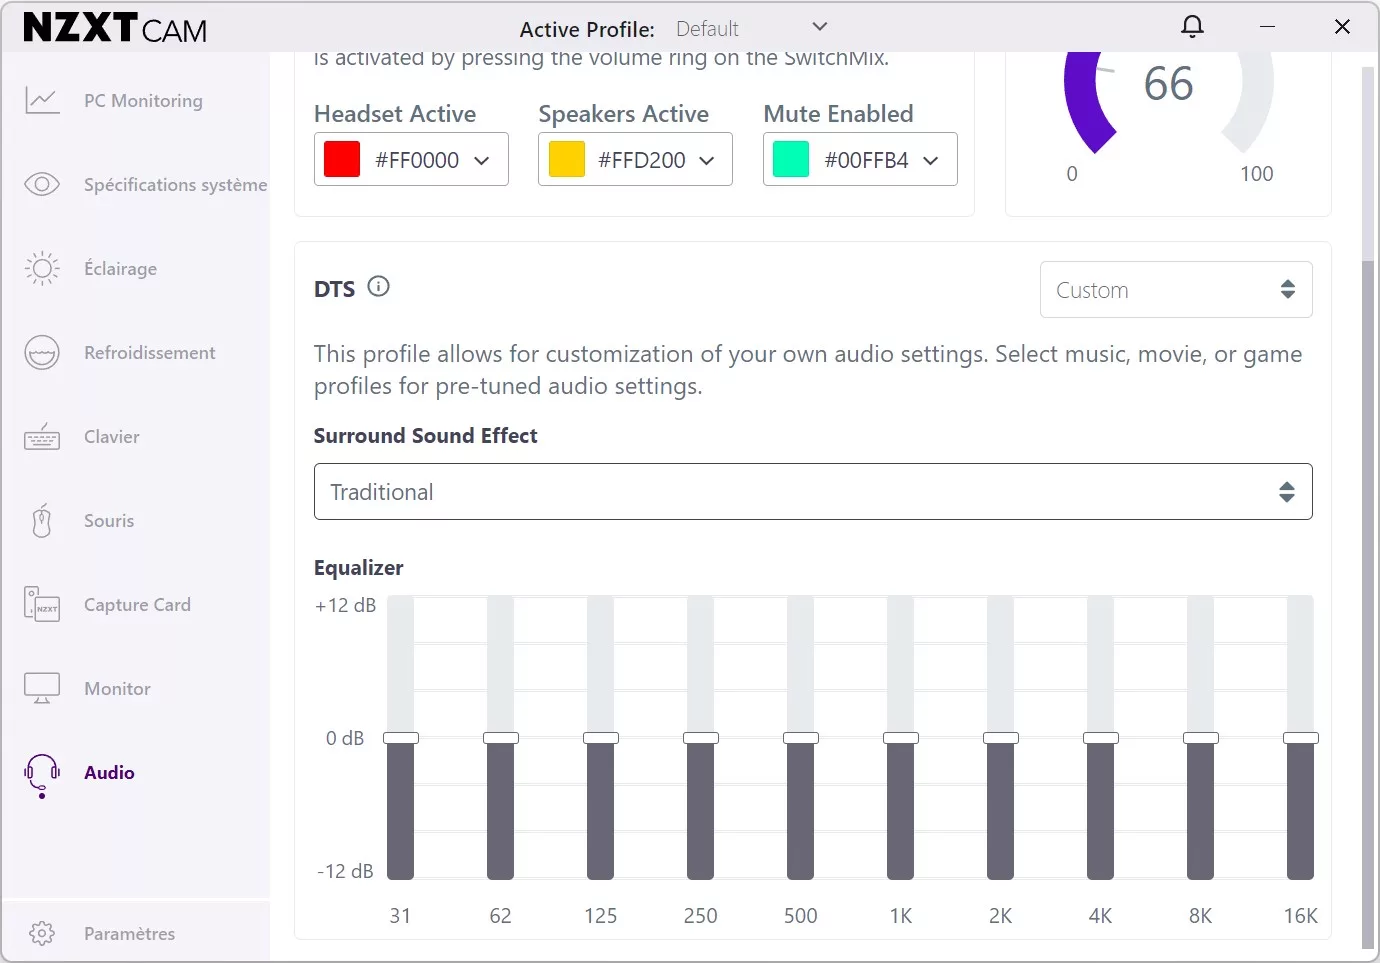
Task: Open the DTS Custom profile dropdown
Action: 1175,290
